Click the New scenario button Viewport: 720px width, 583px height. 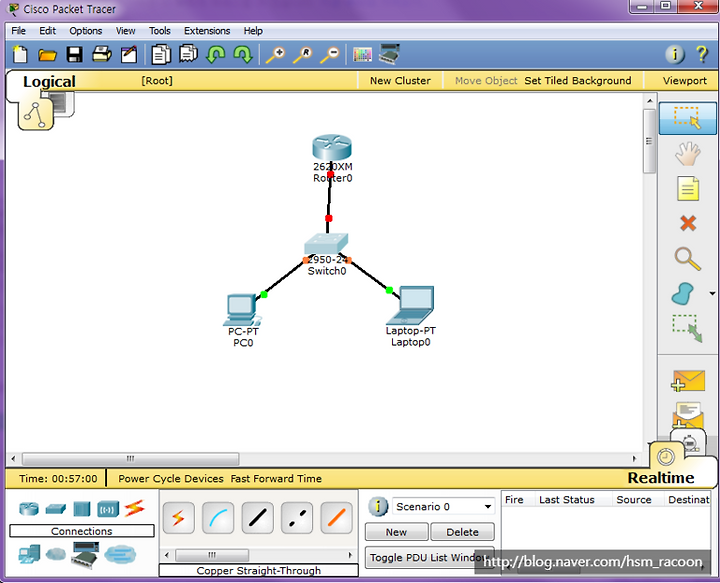(x=396, y=532)
